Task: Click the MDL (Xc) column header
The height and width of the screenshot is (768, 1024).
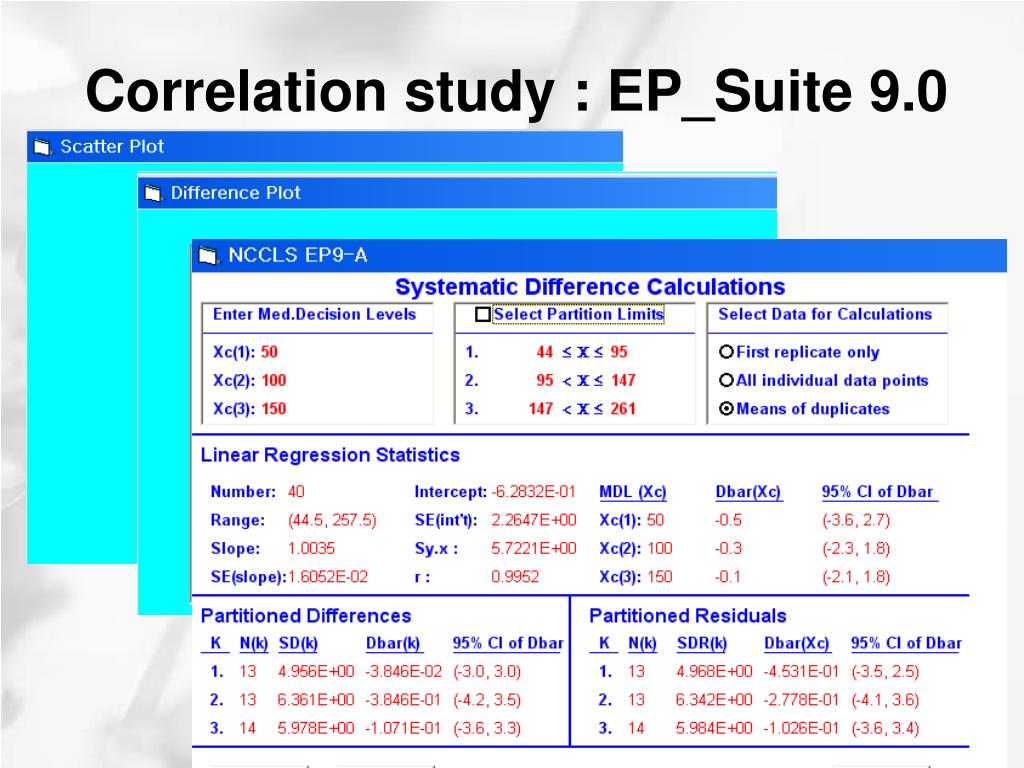Action: [633, 492]
